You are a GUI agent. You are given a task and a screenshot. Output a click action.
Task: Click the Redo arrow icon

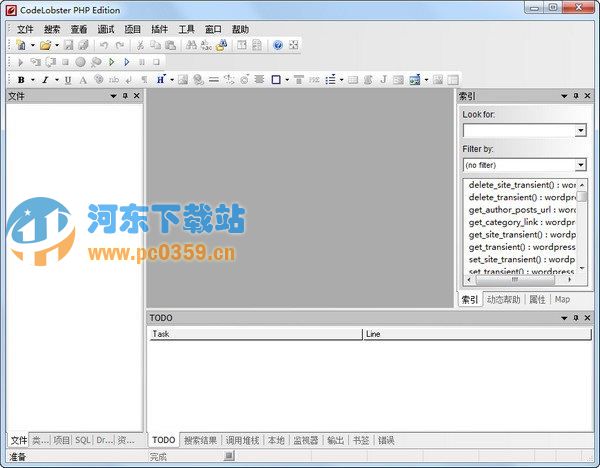119,45
